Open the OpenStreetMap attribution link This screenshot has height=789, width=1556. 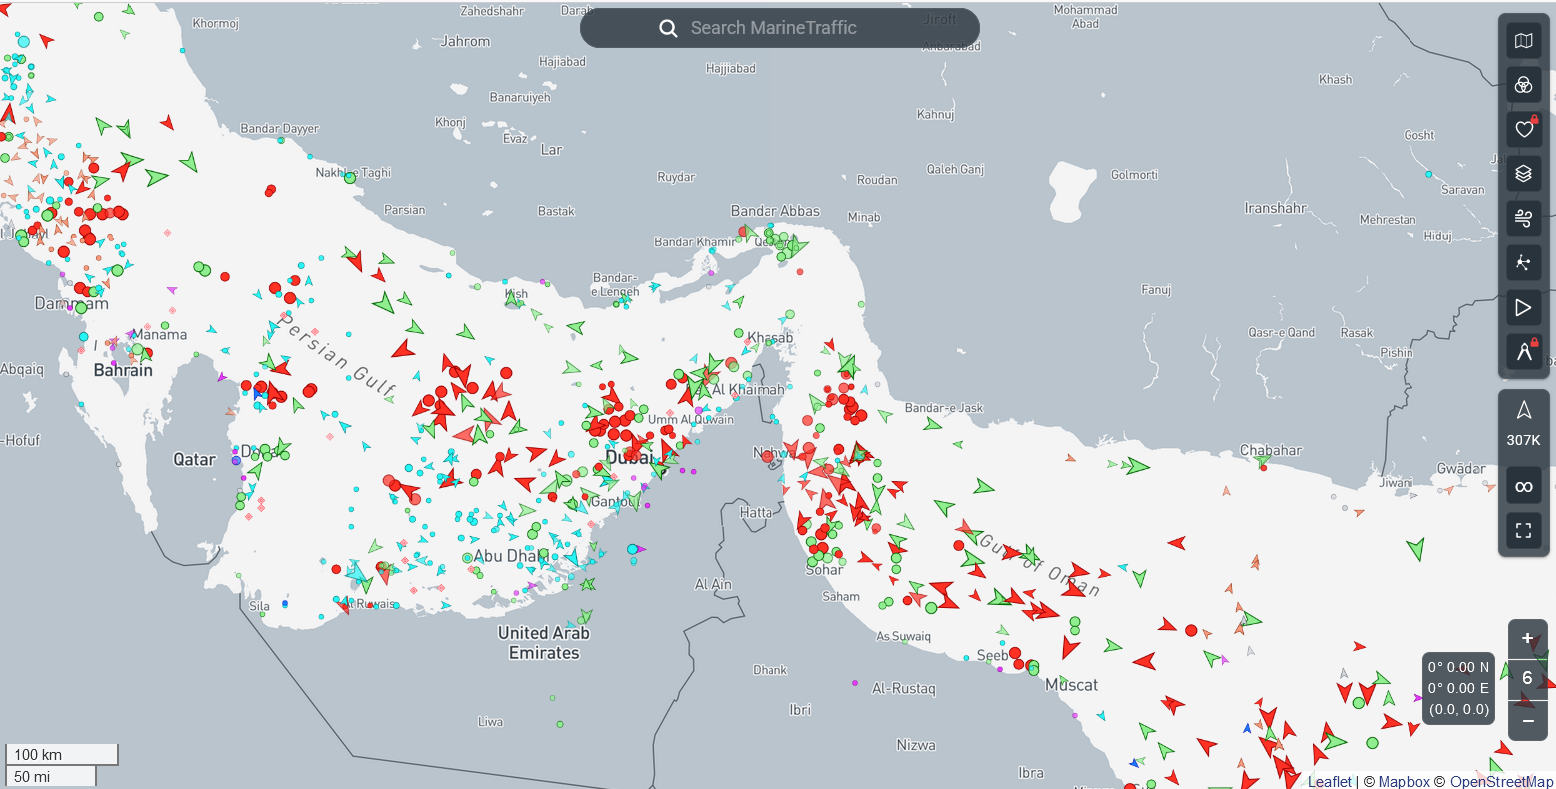coord(1502,781)
